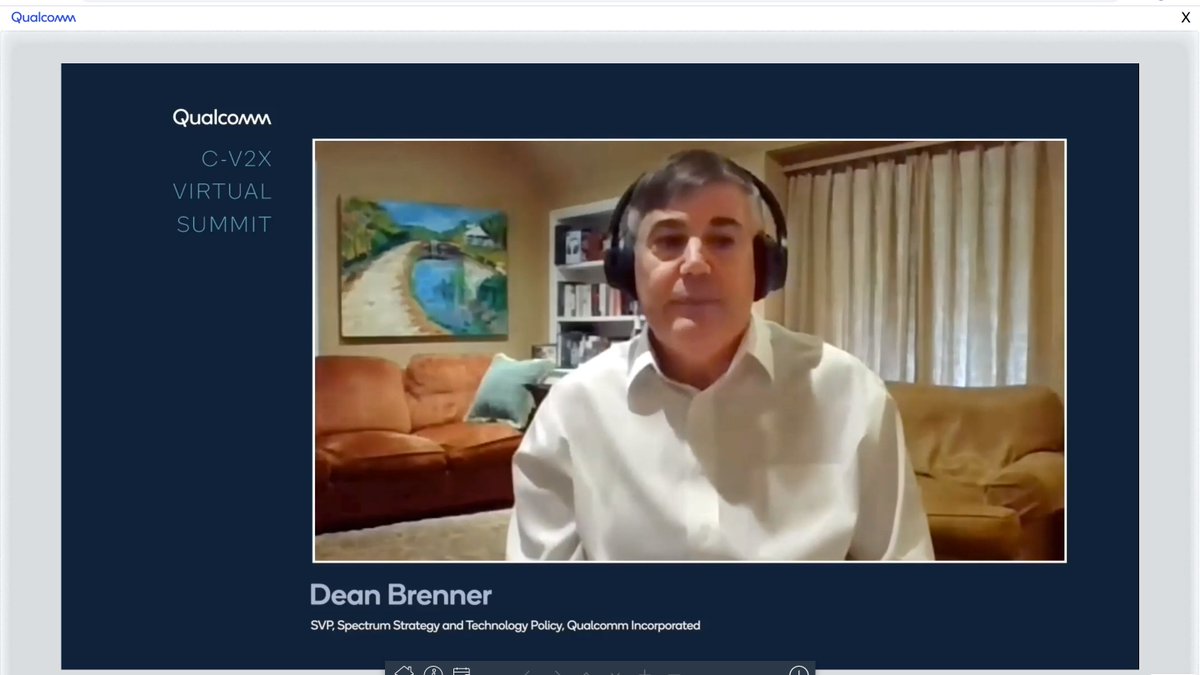Image resolution: width=1200 pixels, height=675 pixels.
Task: Click the 'SUMMIT' title text
Action: click(224, 225)
